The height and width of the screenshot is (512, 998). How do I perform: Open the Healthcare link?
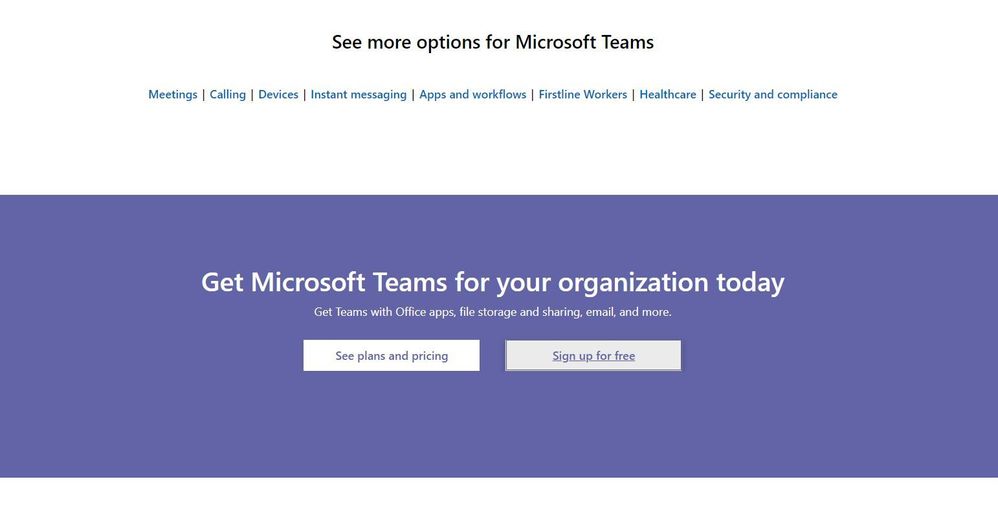(x=667, y=95)
